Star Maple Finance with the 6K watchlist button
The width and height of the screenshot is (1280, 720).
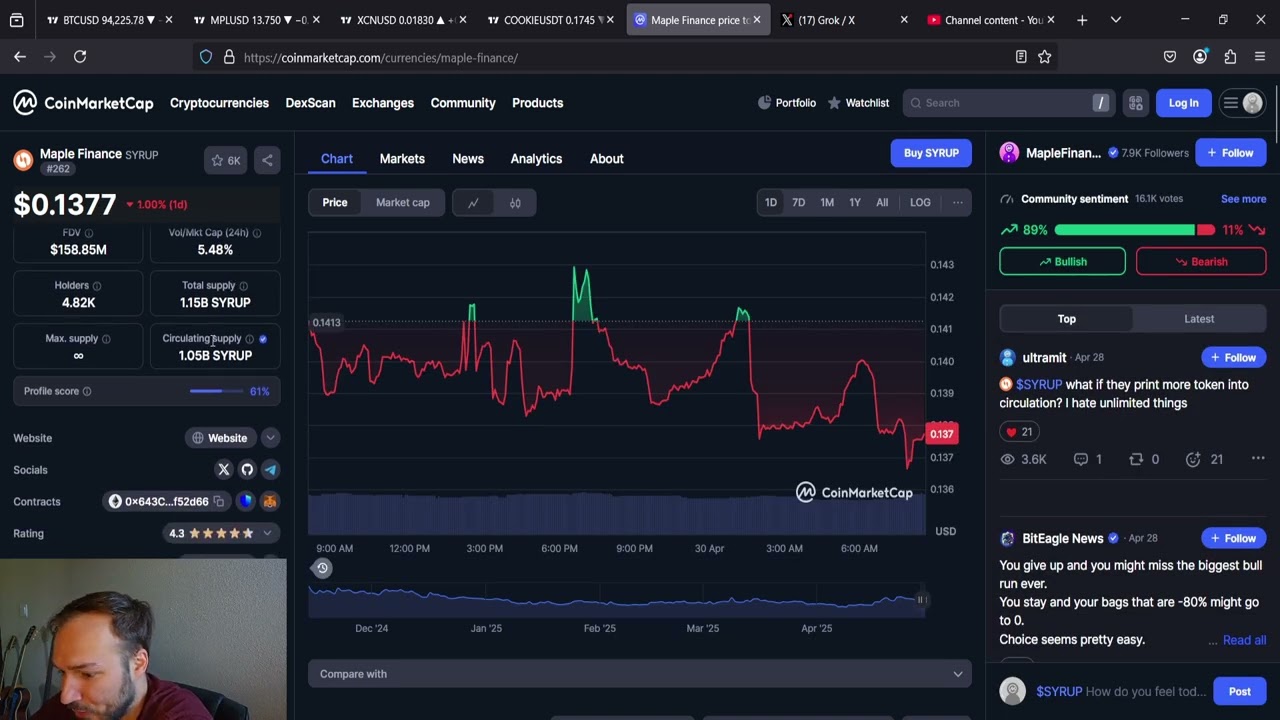tap(225, 160)
